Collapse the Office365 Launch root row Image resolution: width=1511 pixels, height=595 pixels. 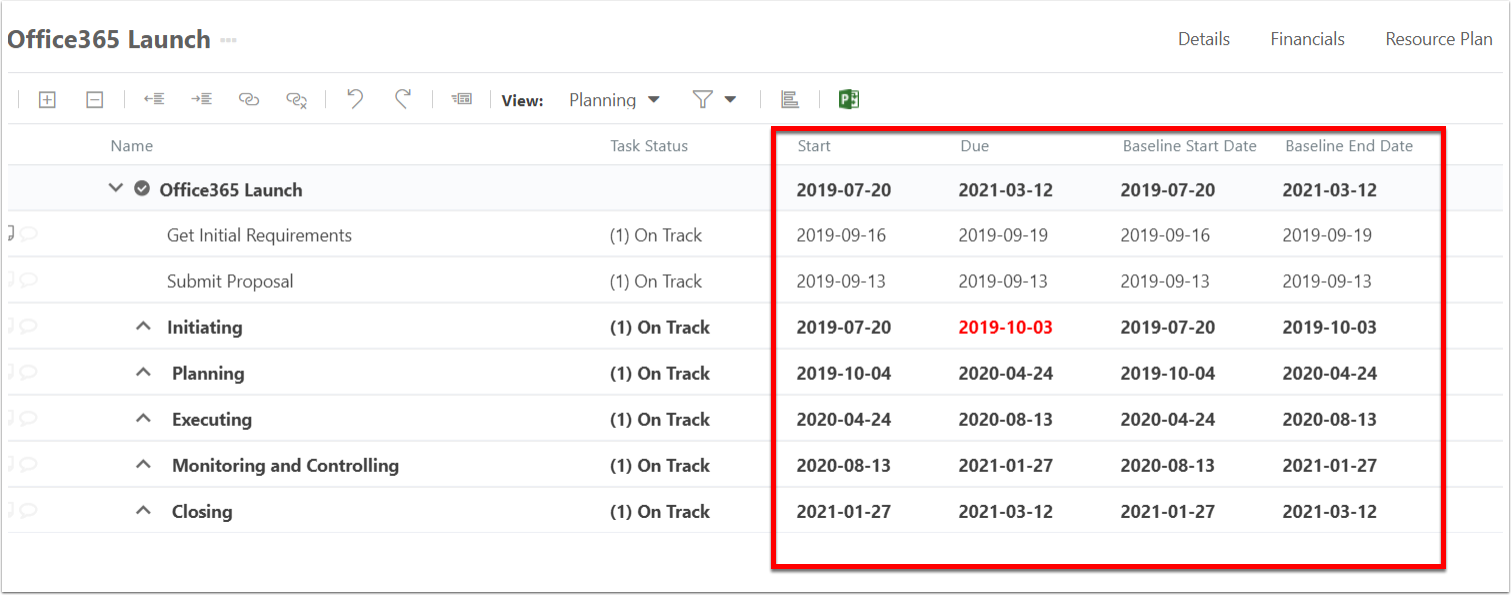click(x=116, y=188)
